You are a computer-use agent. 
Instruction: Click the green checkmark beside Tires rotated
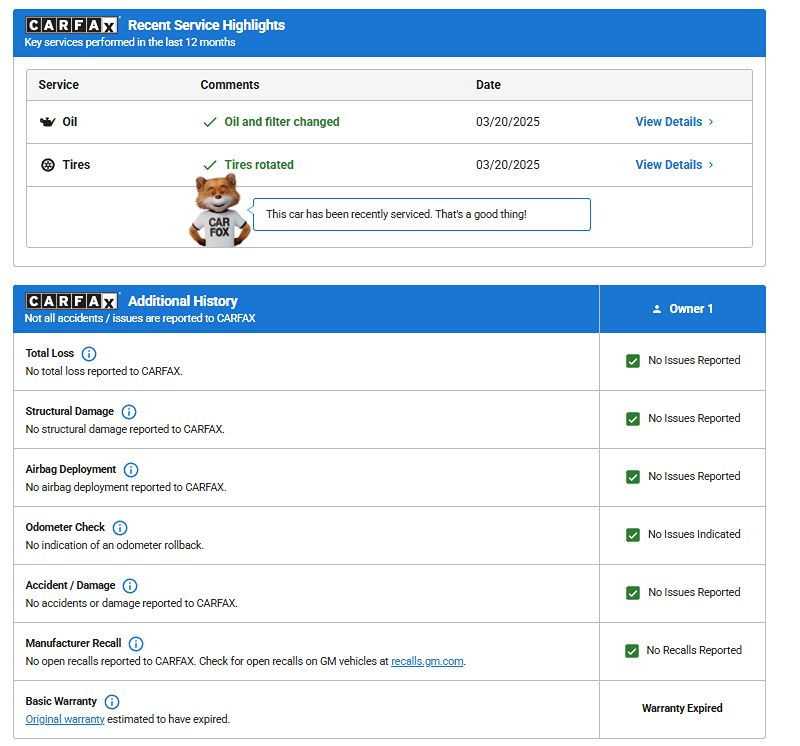tap(210, 165)
